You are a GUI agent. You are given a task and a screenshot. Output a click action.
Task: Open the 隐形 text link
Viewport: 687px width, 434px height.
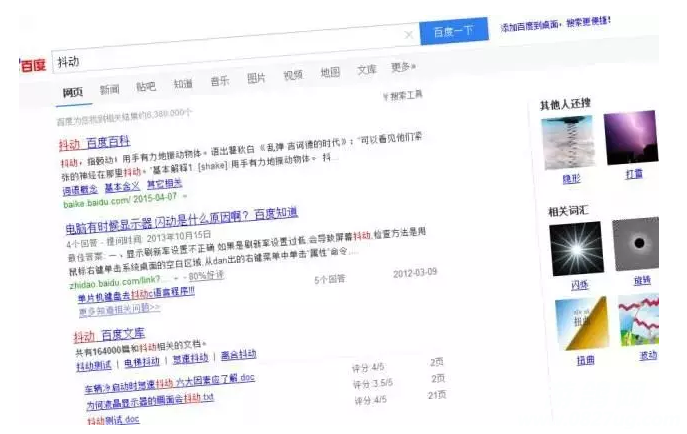tap(571, 179)
